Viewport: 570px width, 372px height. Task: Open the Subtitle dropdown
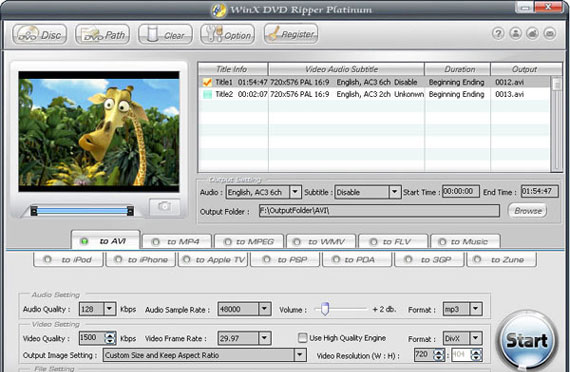click(x=394, y=192)
